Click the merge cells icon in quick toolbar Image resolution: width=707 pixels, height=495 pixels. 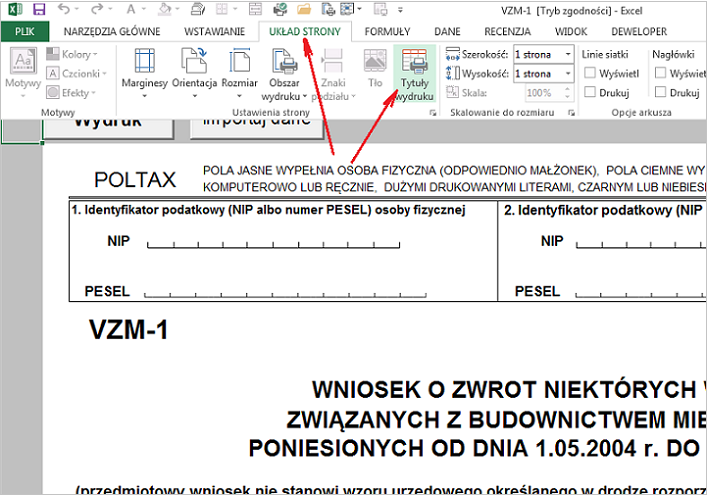click(x=255, y=9)
